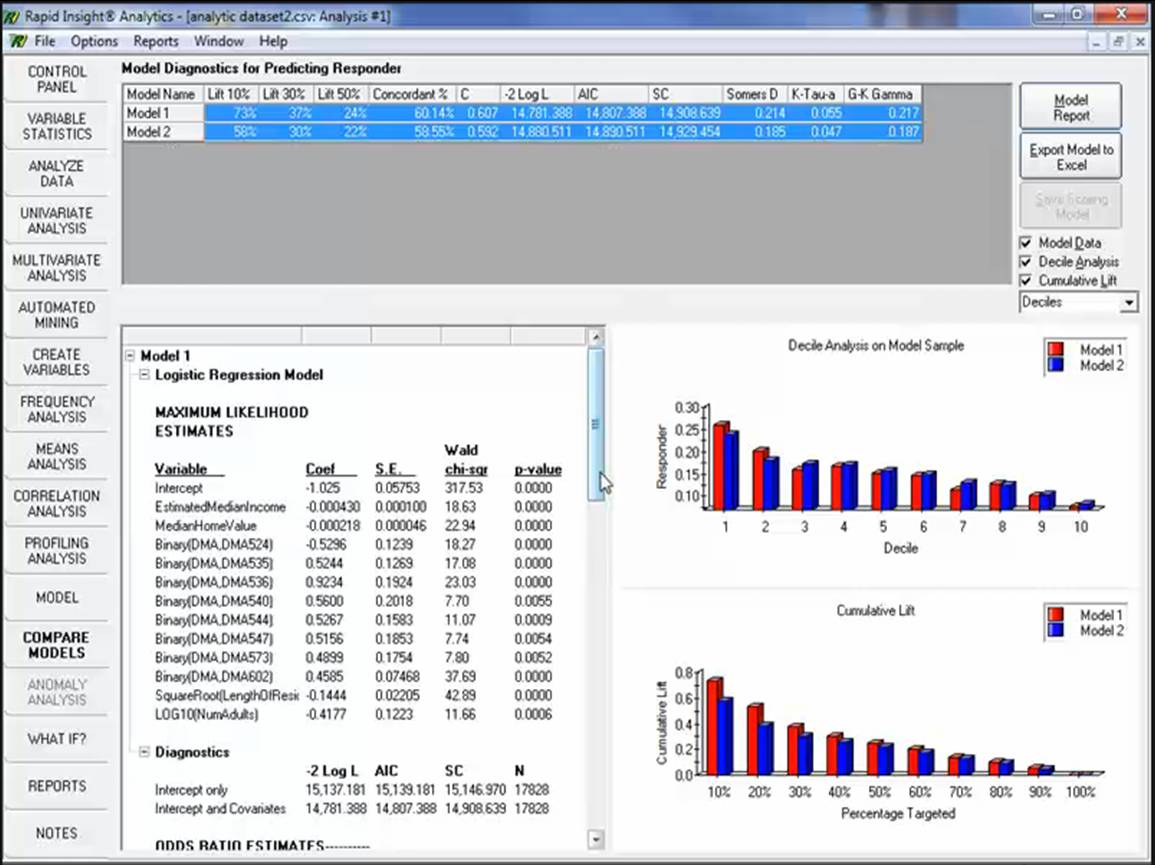Open the Automated Mining panel
This screenshot has width=1155, height=865.
(57, 314)
